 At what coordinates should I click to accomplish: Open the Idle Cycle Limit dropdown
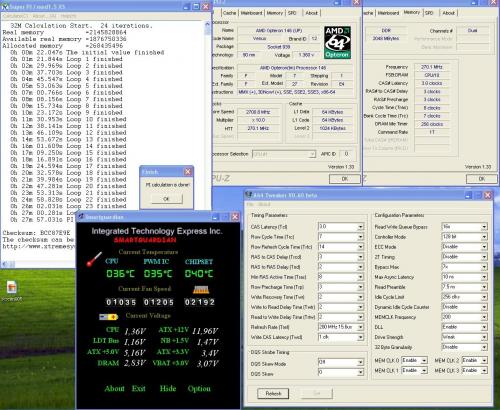(x=484, y=297)
